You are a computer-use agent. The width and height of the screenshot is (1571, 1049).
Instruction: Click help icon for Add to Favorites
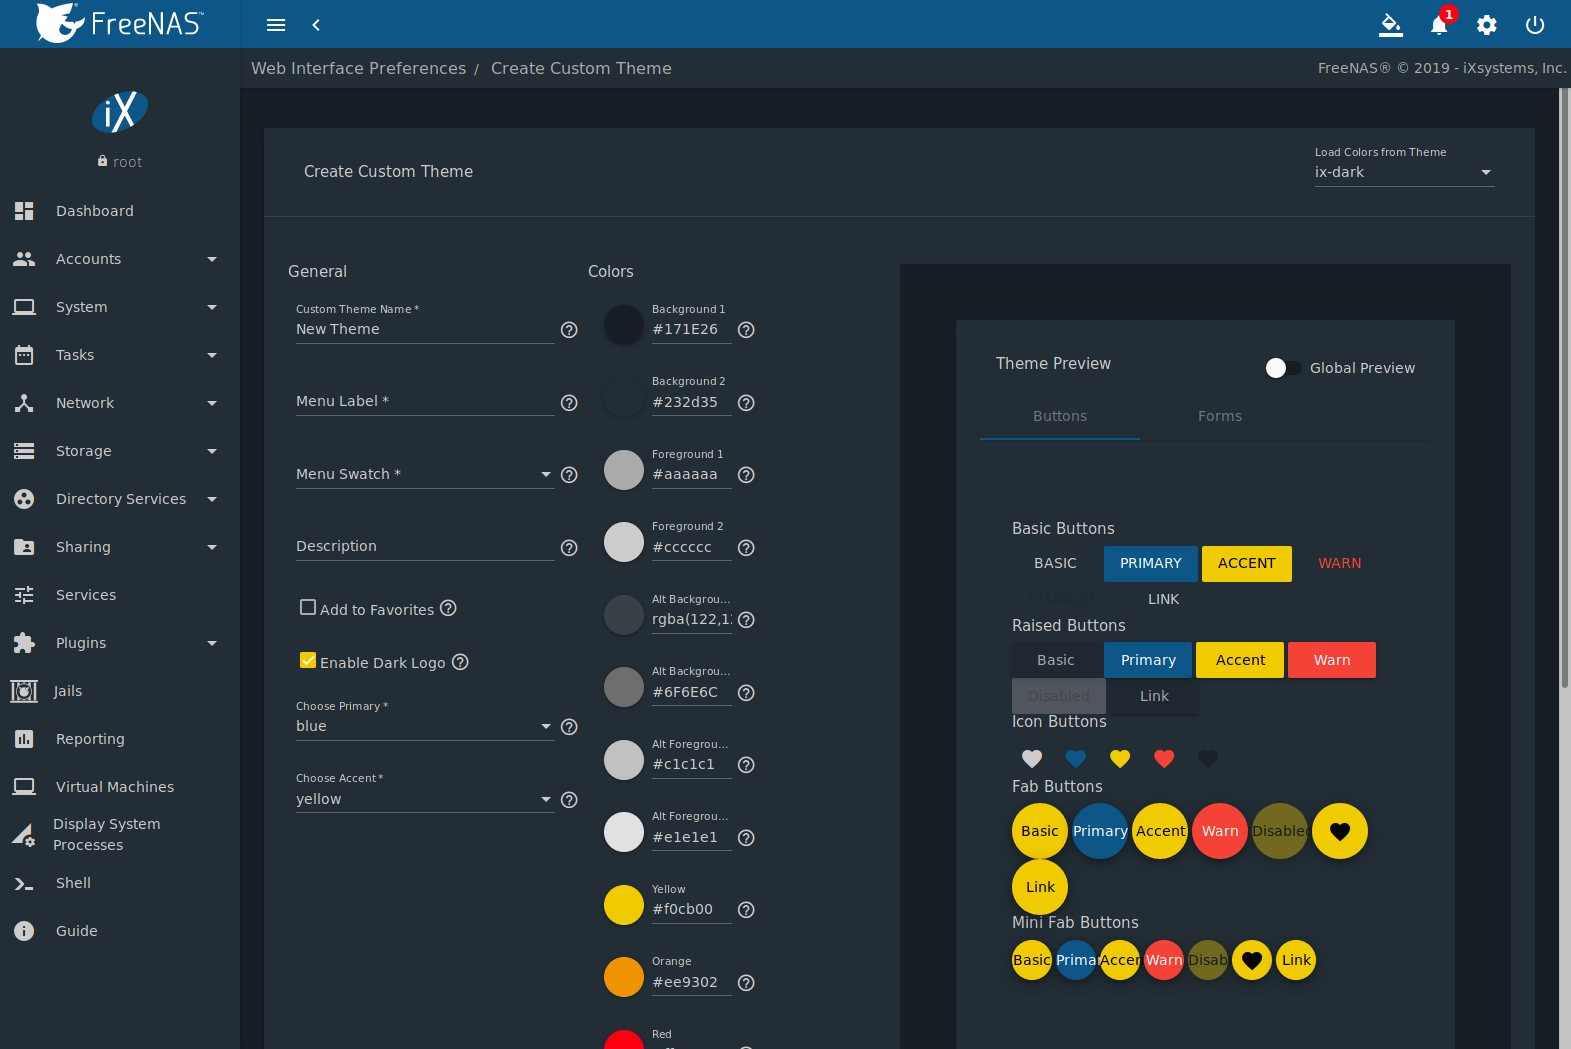tap(448, 608)
